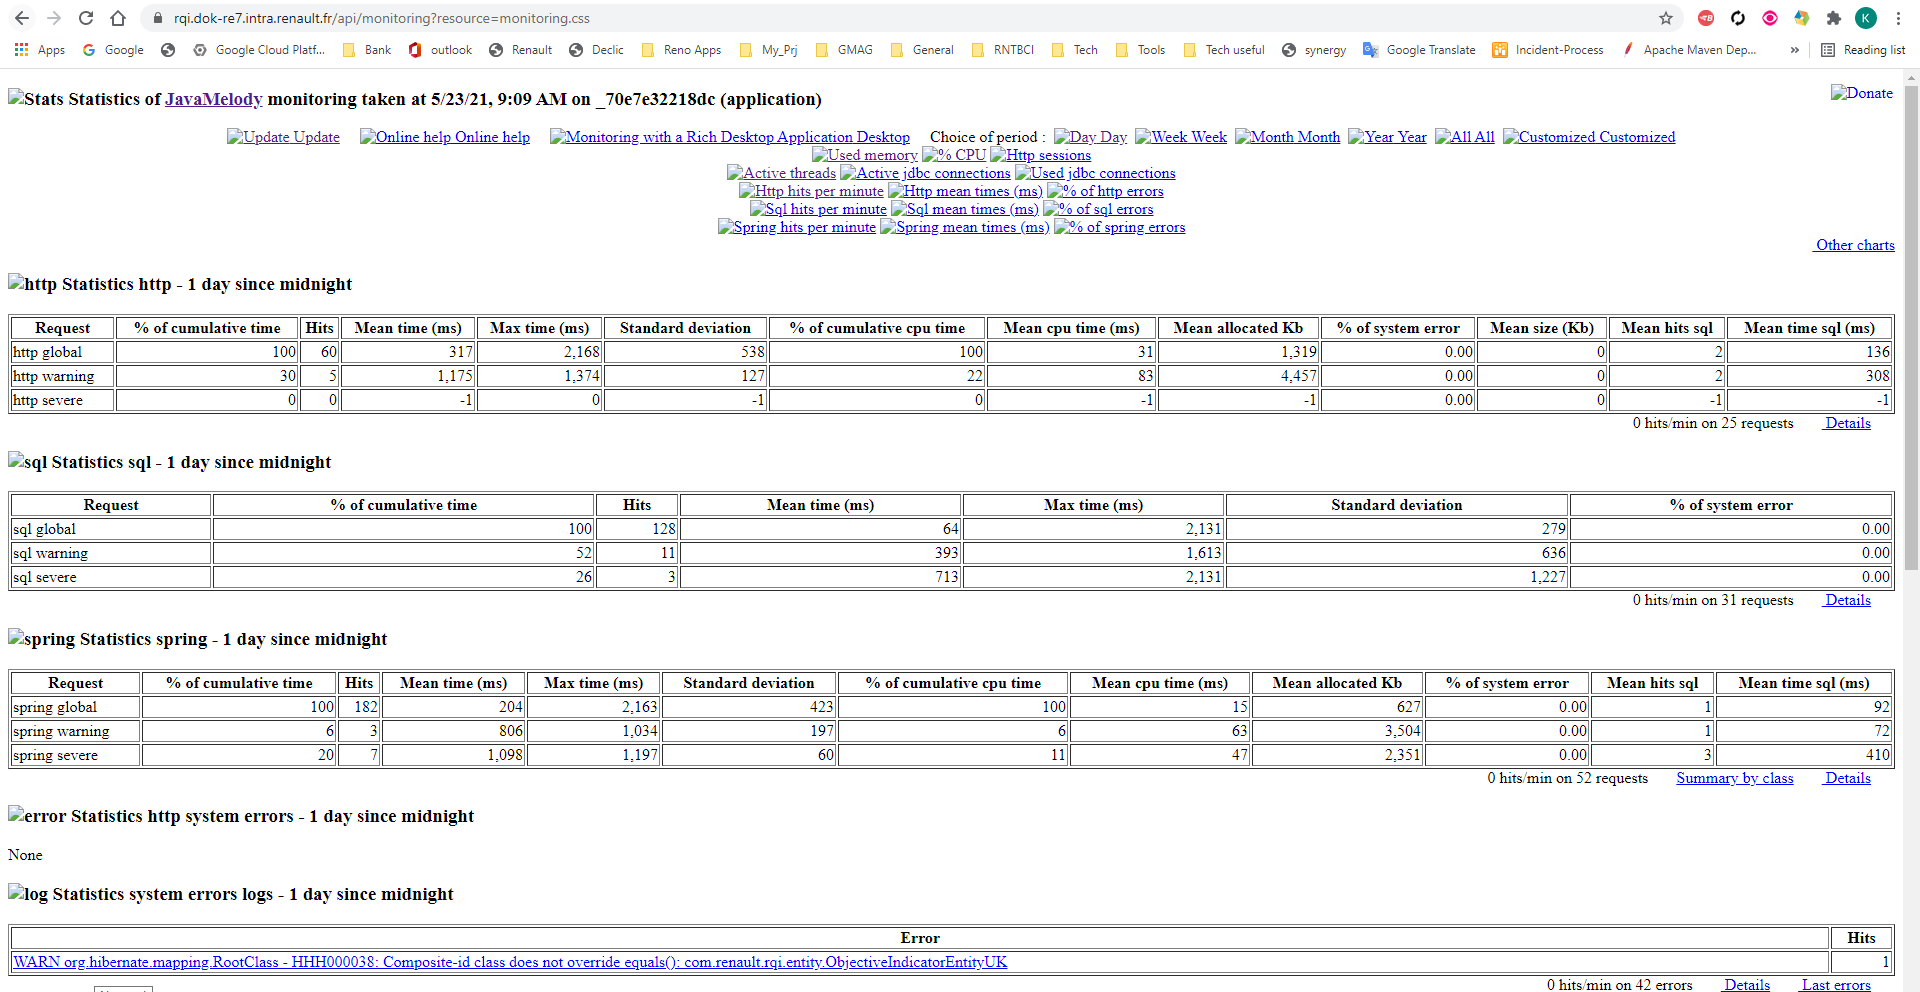The image size is (1920, 992).
Task: Click the address bar URL
Action: click(382, 18)
